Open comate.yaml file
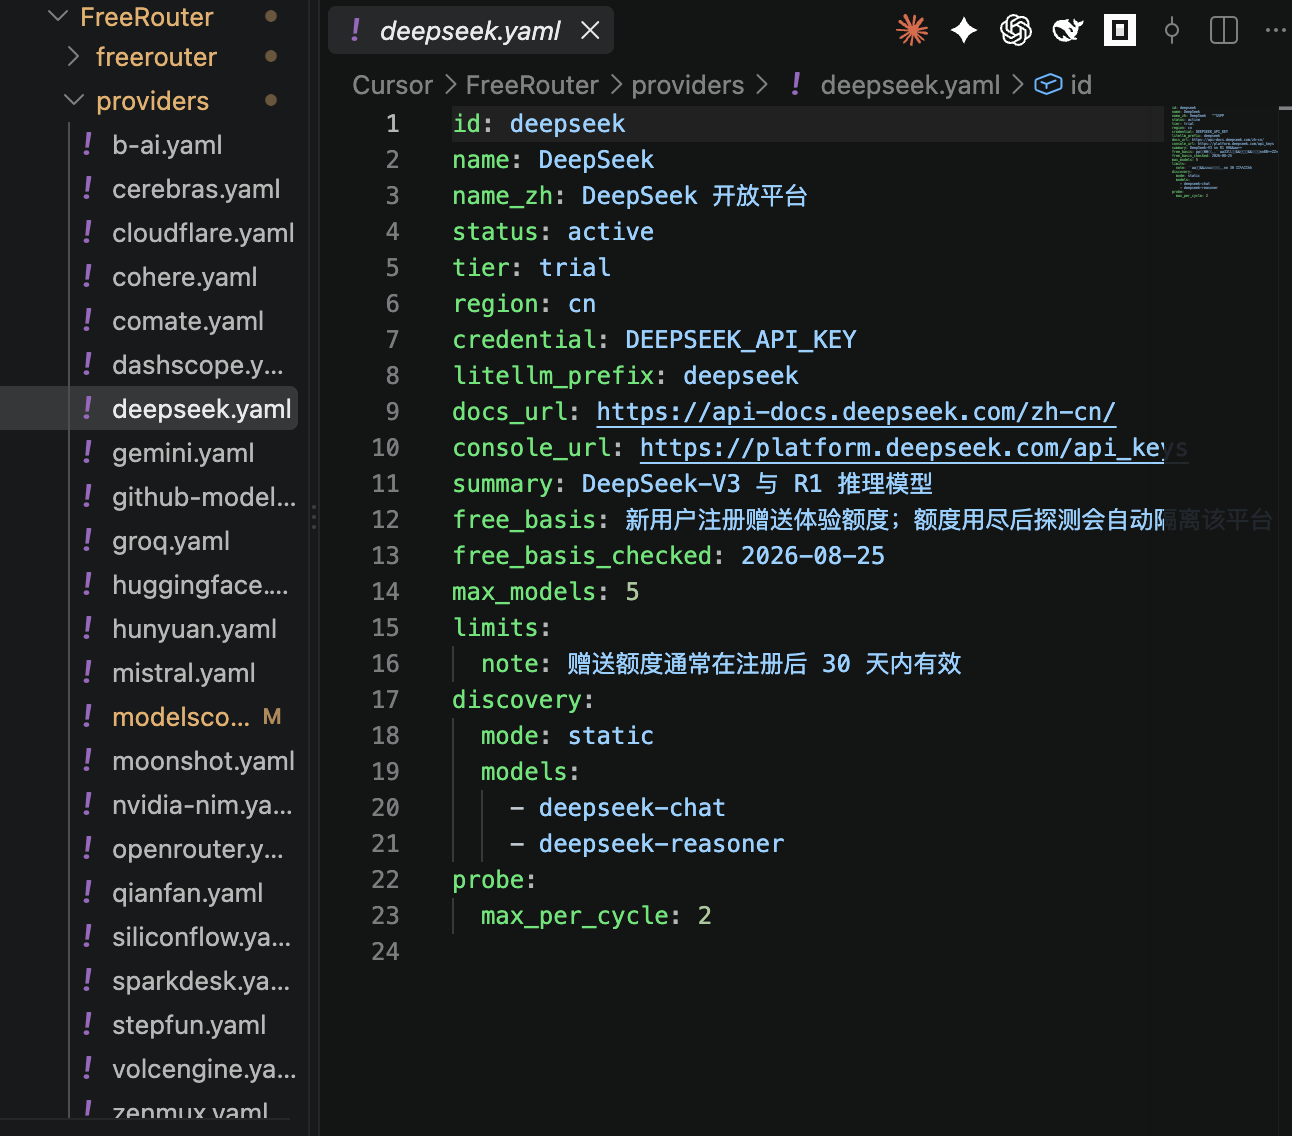The image size is (1292, 1136). (x=188, y=321)
